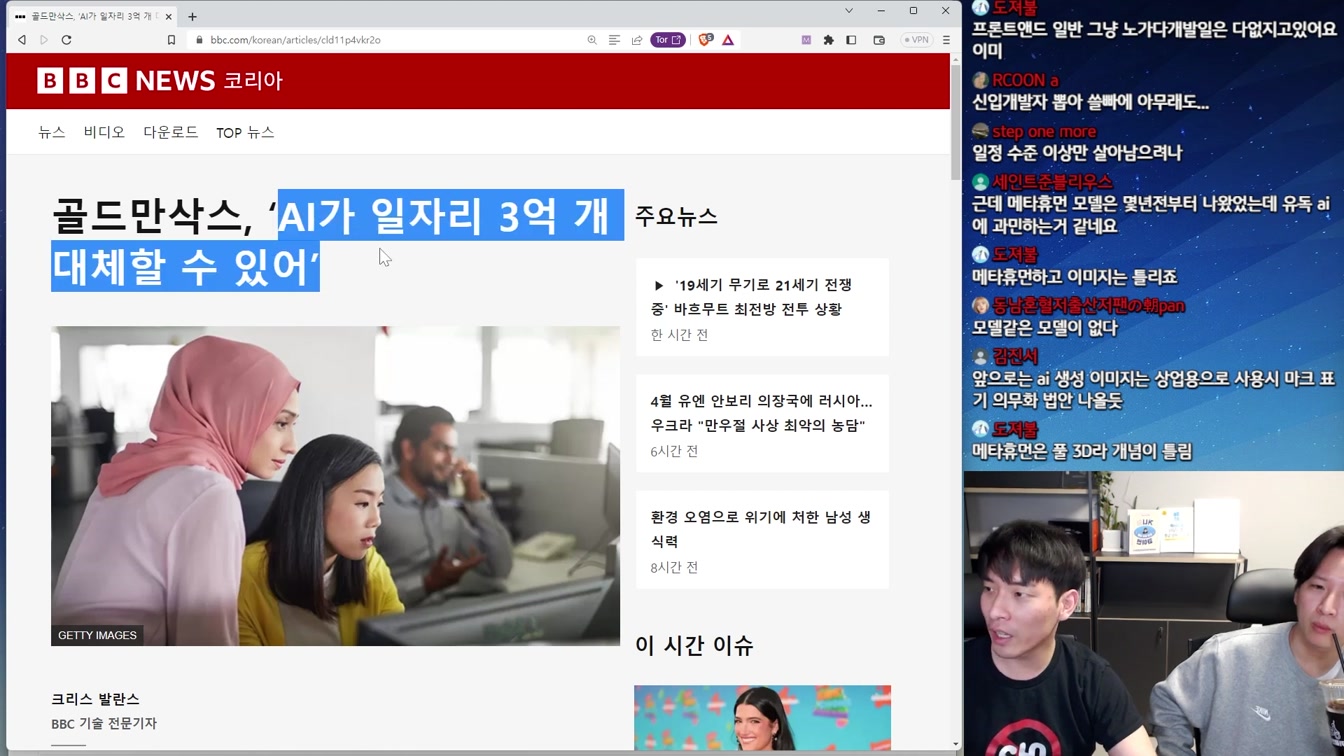Click '8시간 전' timestamp
Viewport: 1344px width, 756px height.
click(x=674, y=567)
